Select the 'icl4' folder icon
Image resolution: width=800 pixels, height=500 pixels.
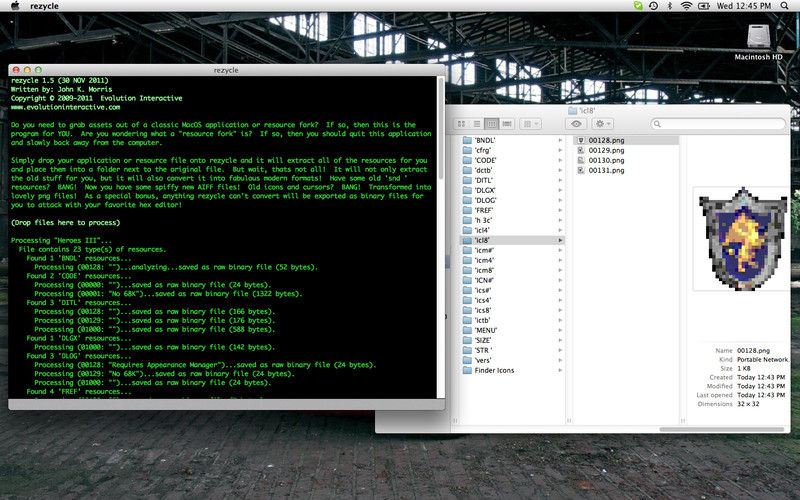[x=467, y=230]
